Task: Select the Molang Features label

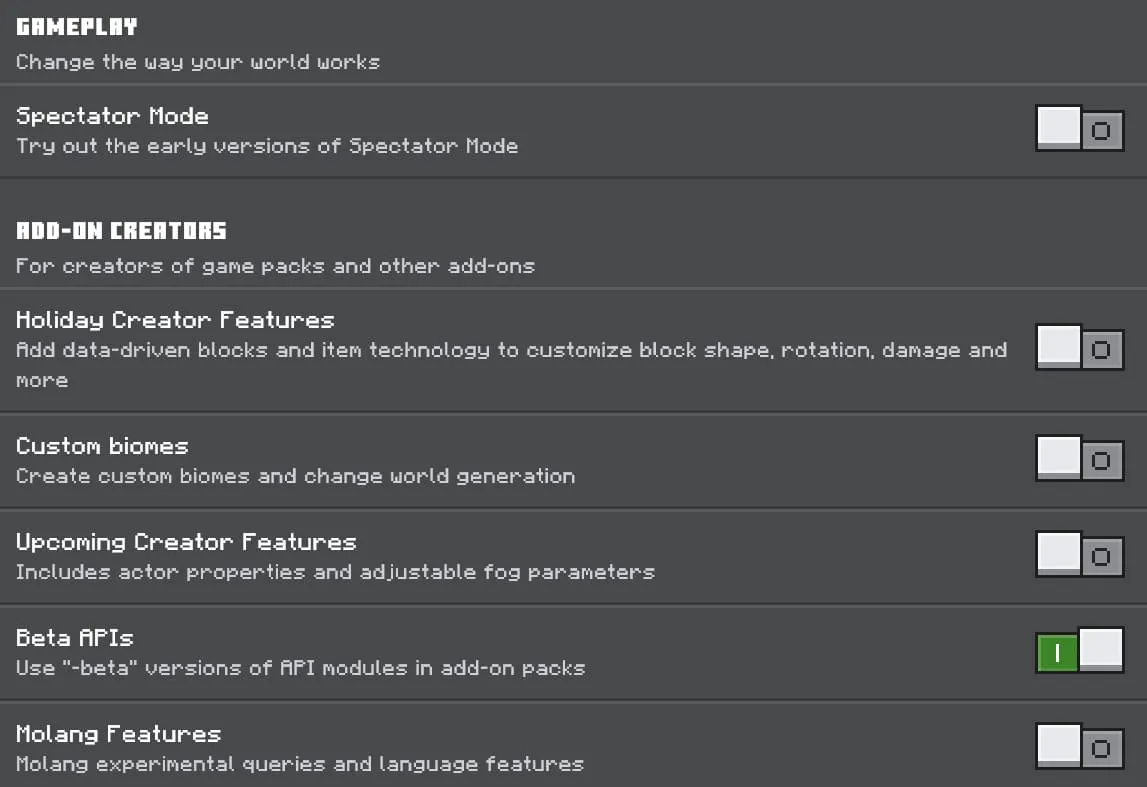Action: [119, 734]
